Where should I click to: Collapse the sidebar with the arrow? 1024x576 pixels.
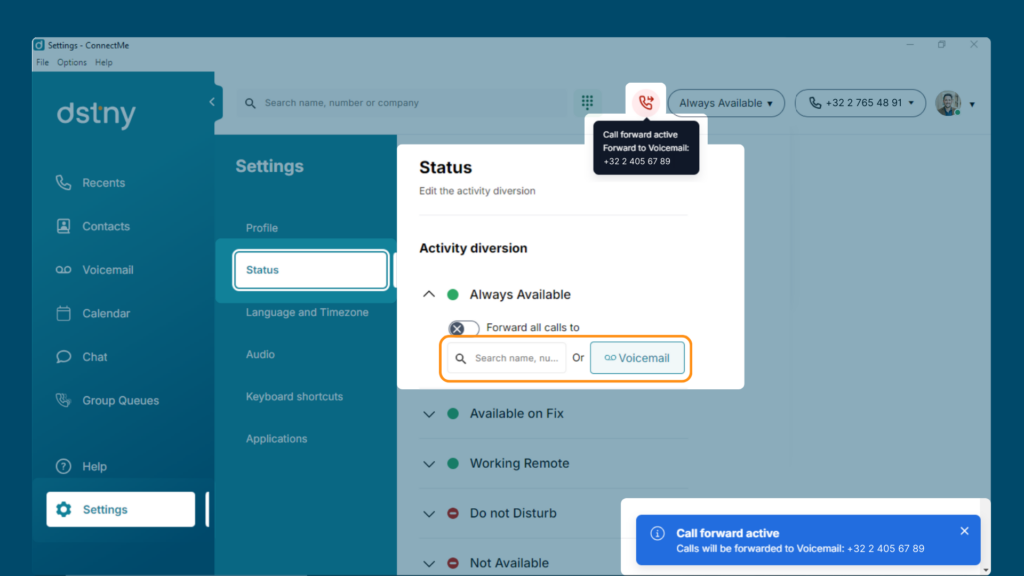click(212, 102)
